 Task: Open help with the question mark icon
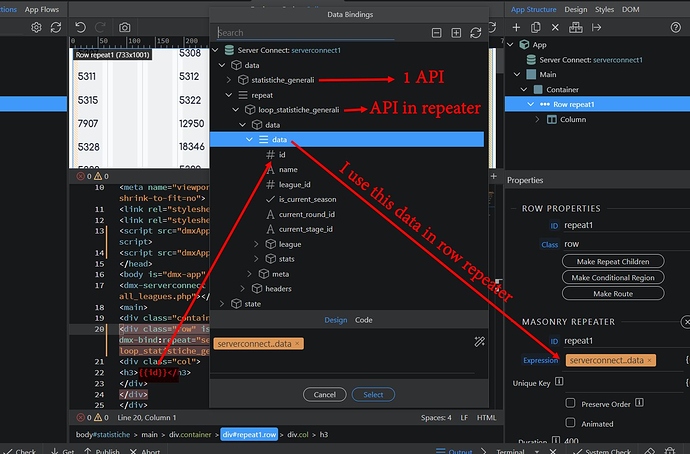coord(676,27)
